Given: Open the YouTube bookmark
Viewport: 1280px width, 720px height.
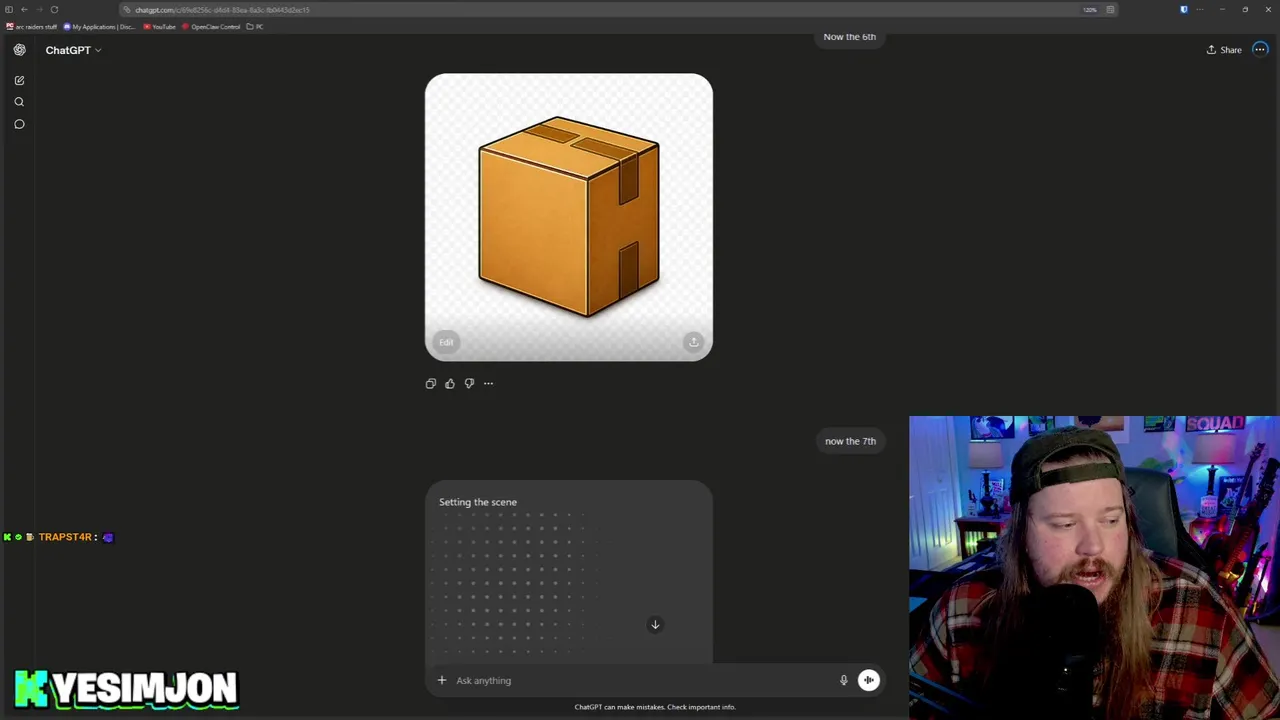Looking at the screenshot, I should pyautogui.click(x=160, y=27).
